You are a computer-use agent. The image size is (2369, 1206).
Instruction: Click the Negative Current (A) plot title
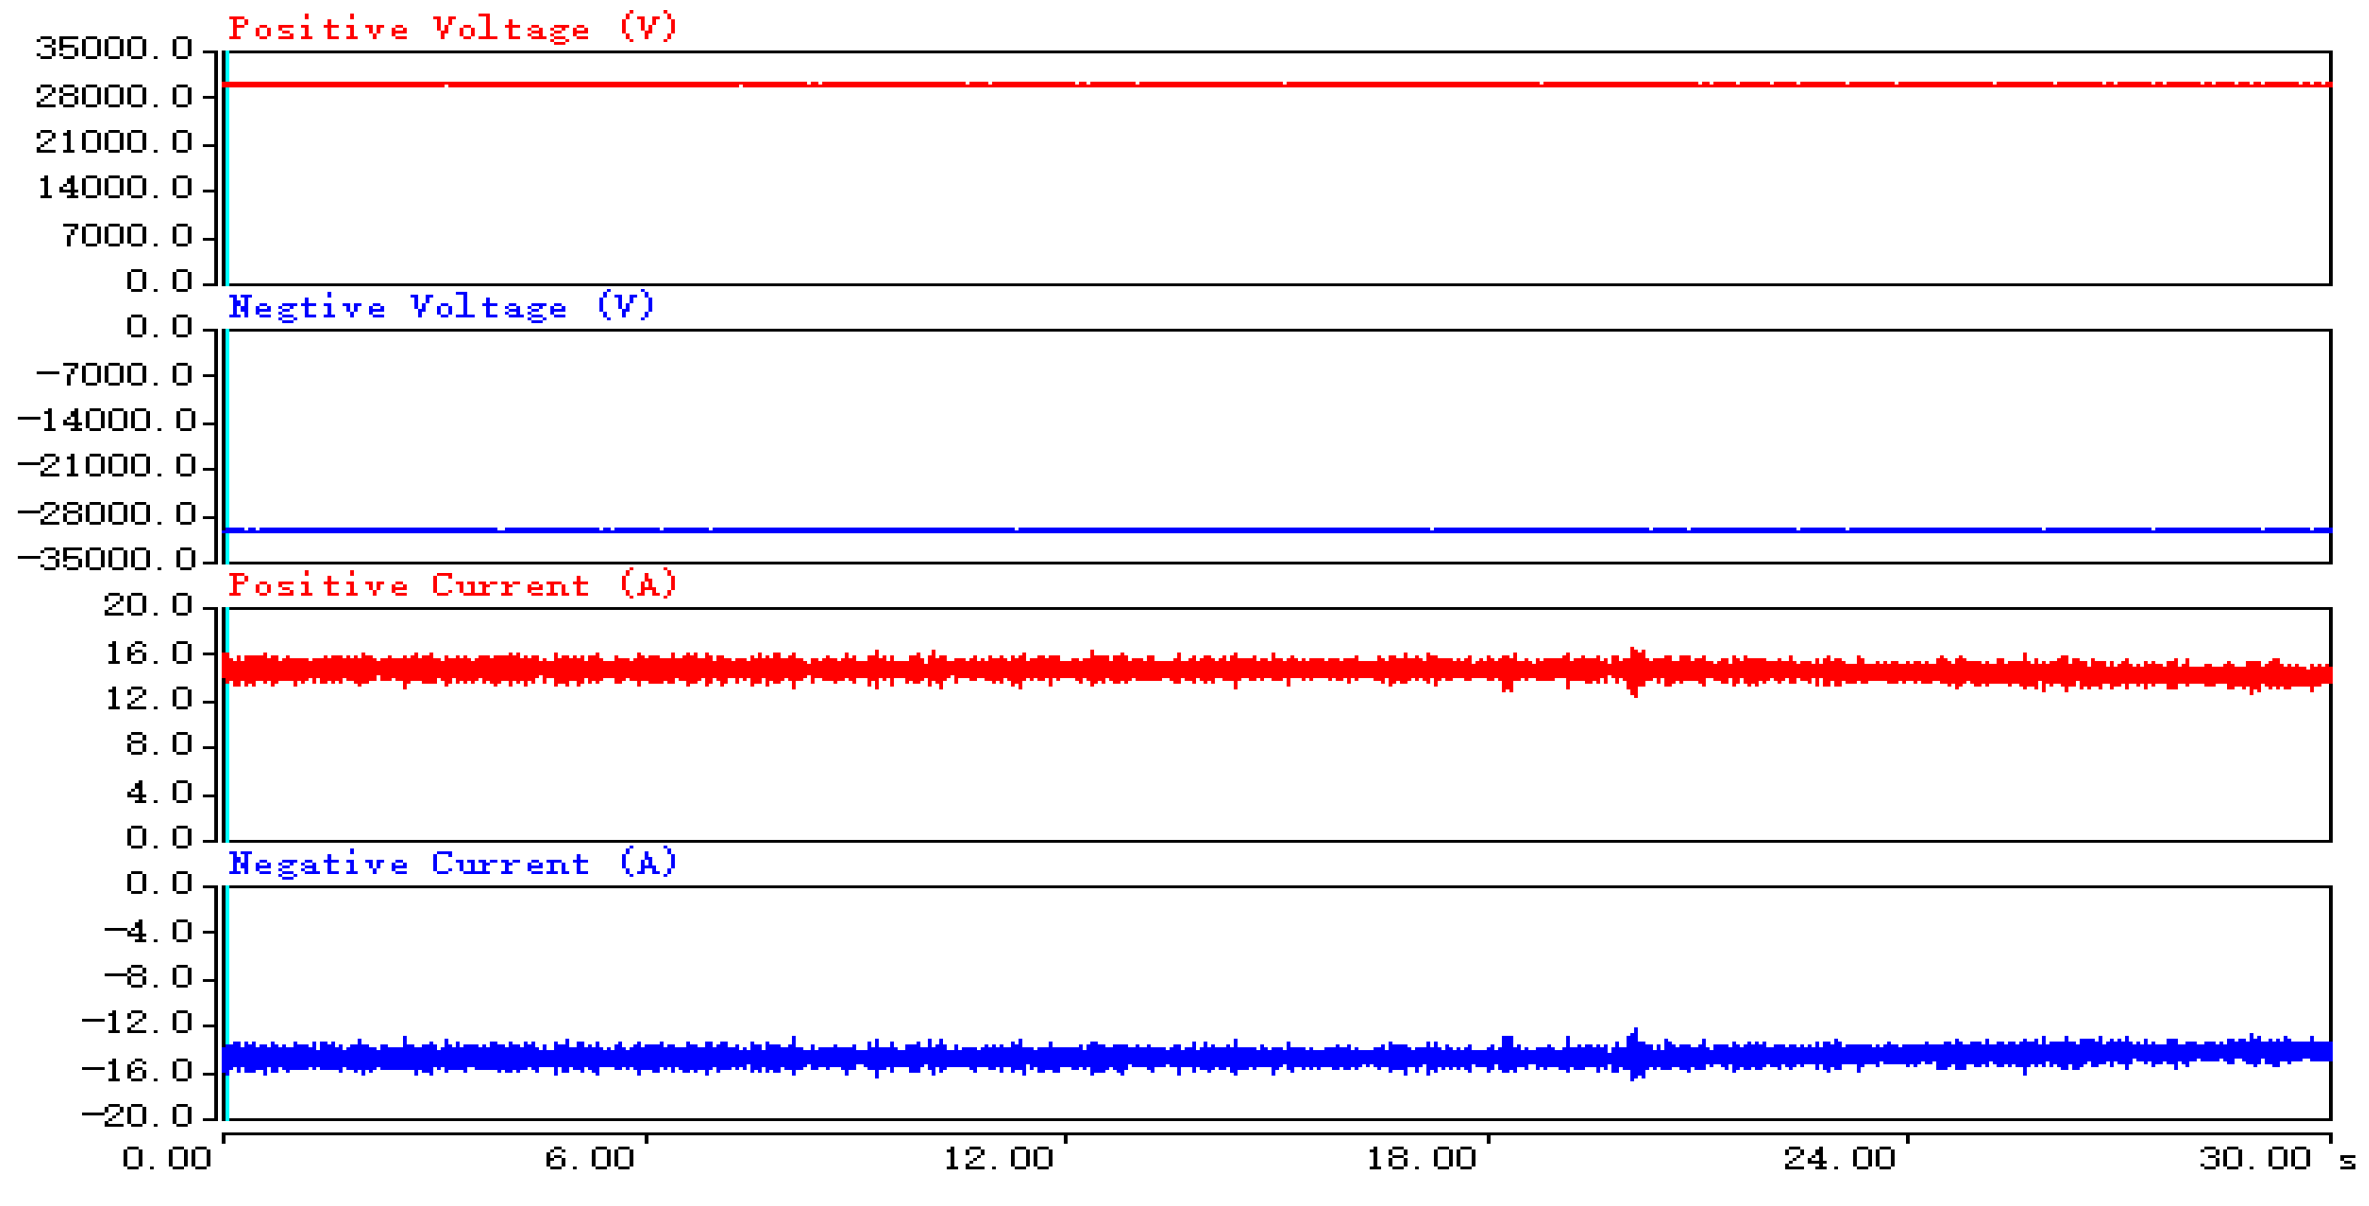coord(453,862)
